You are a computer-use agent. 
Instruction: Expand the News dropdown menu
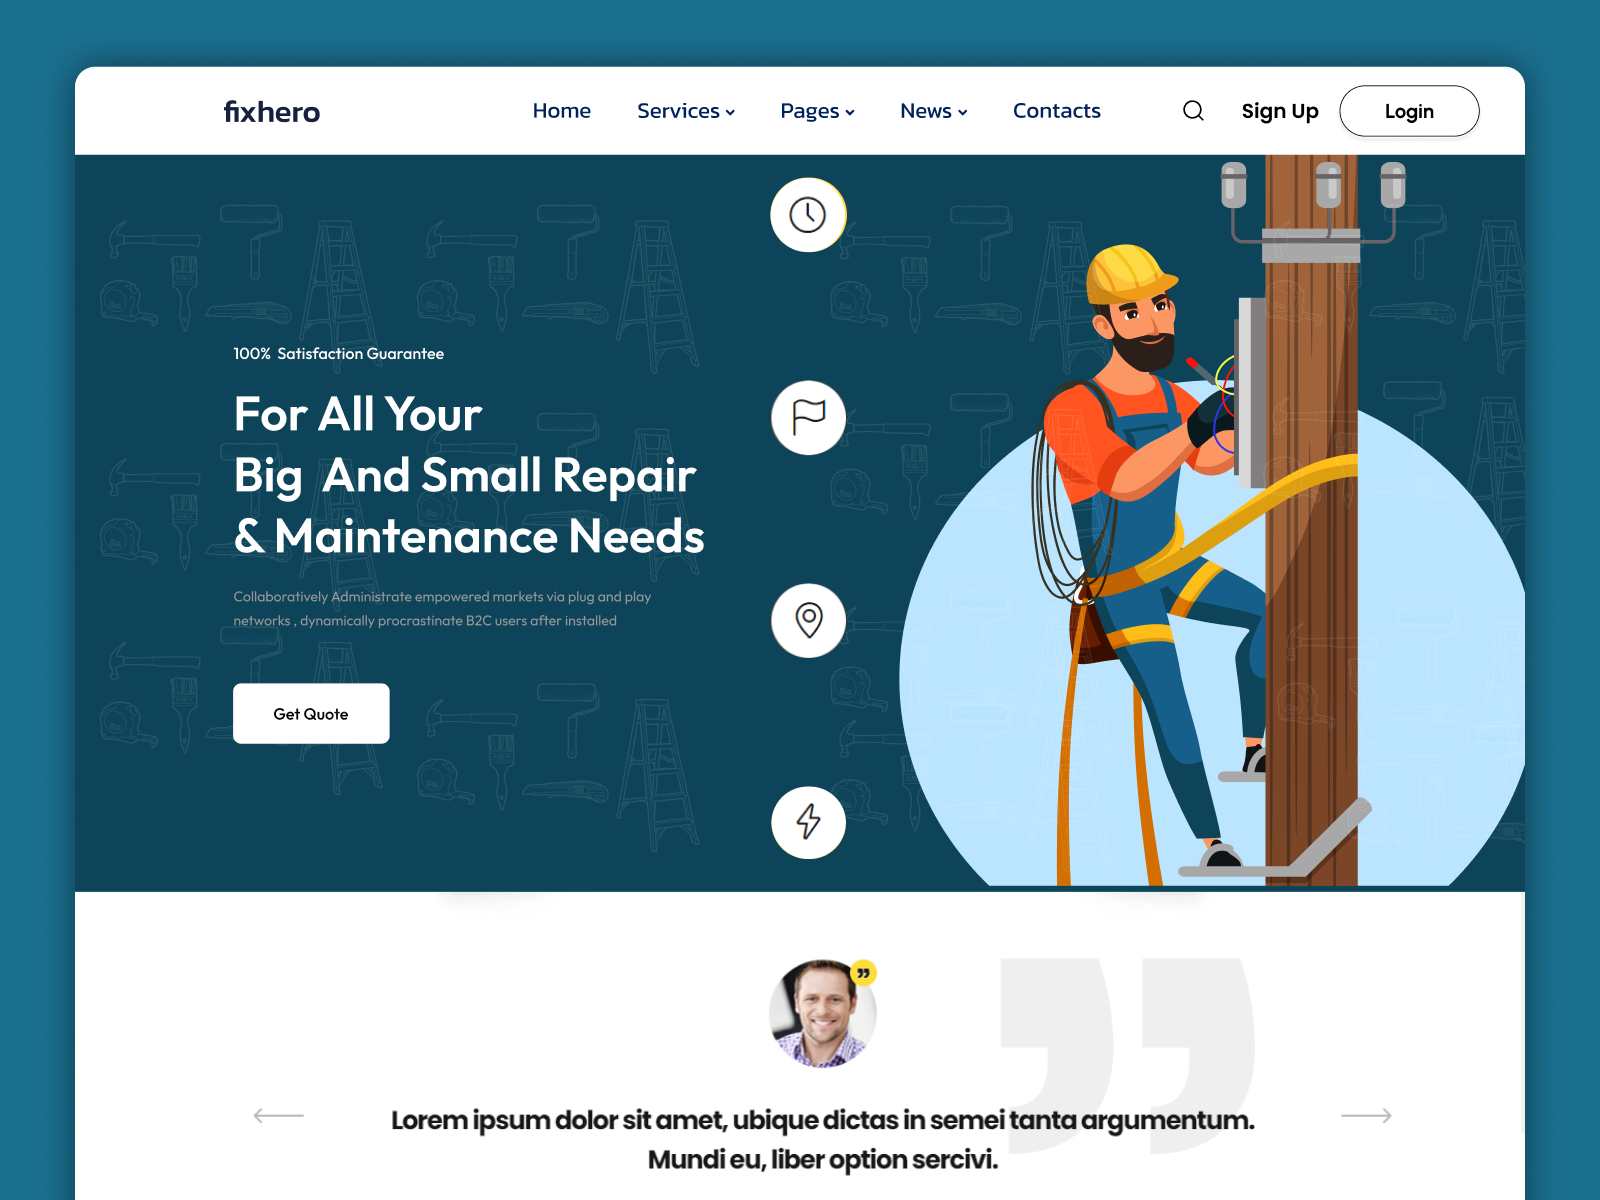click(933, 111)
